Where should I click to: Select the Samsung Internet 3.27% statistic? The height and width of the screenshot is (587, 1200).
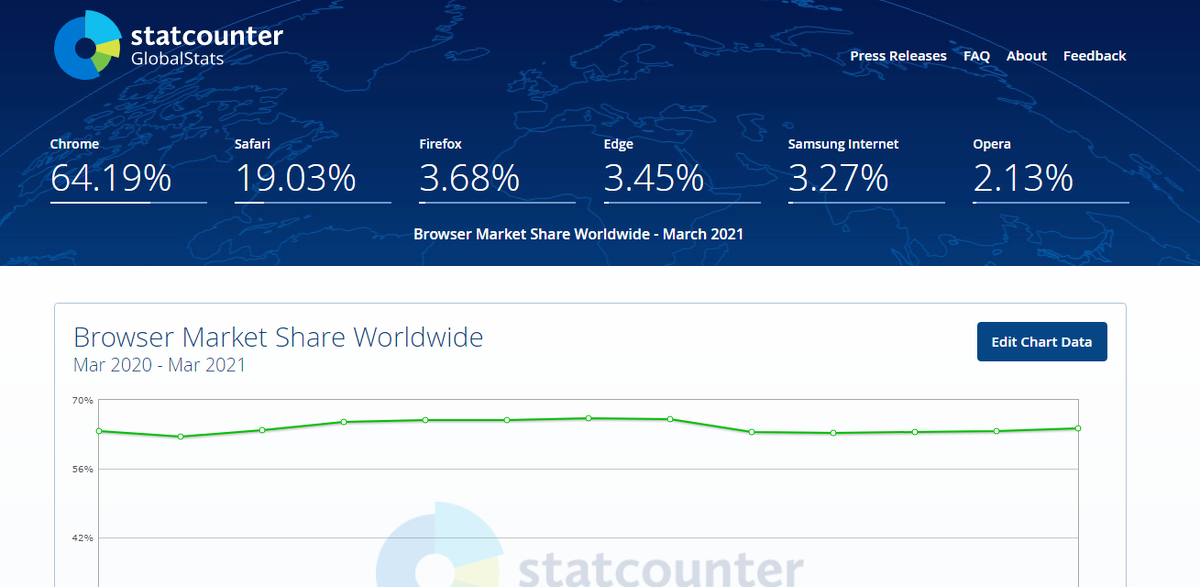[866, 170]
